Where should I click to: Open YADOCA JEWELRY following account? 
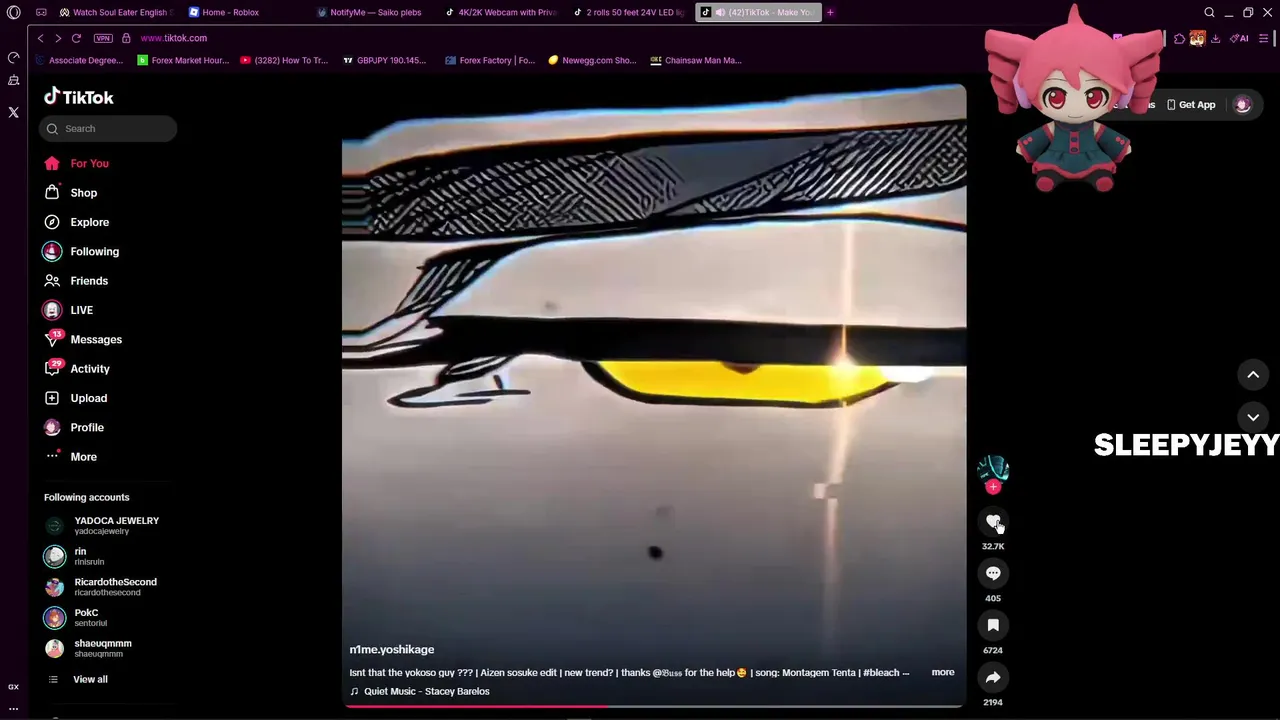tap(102, 525)
